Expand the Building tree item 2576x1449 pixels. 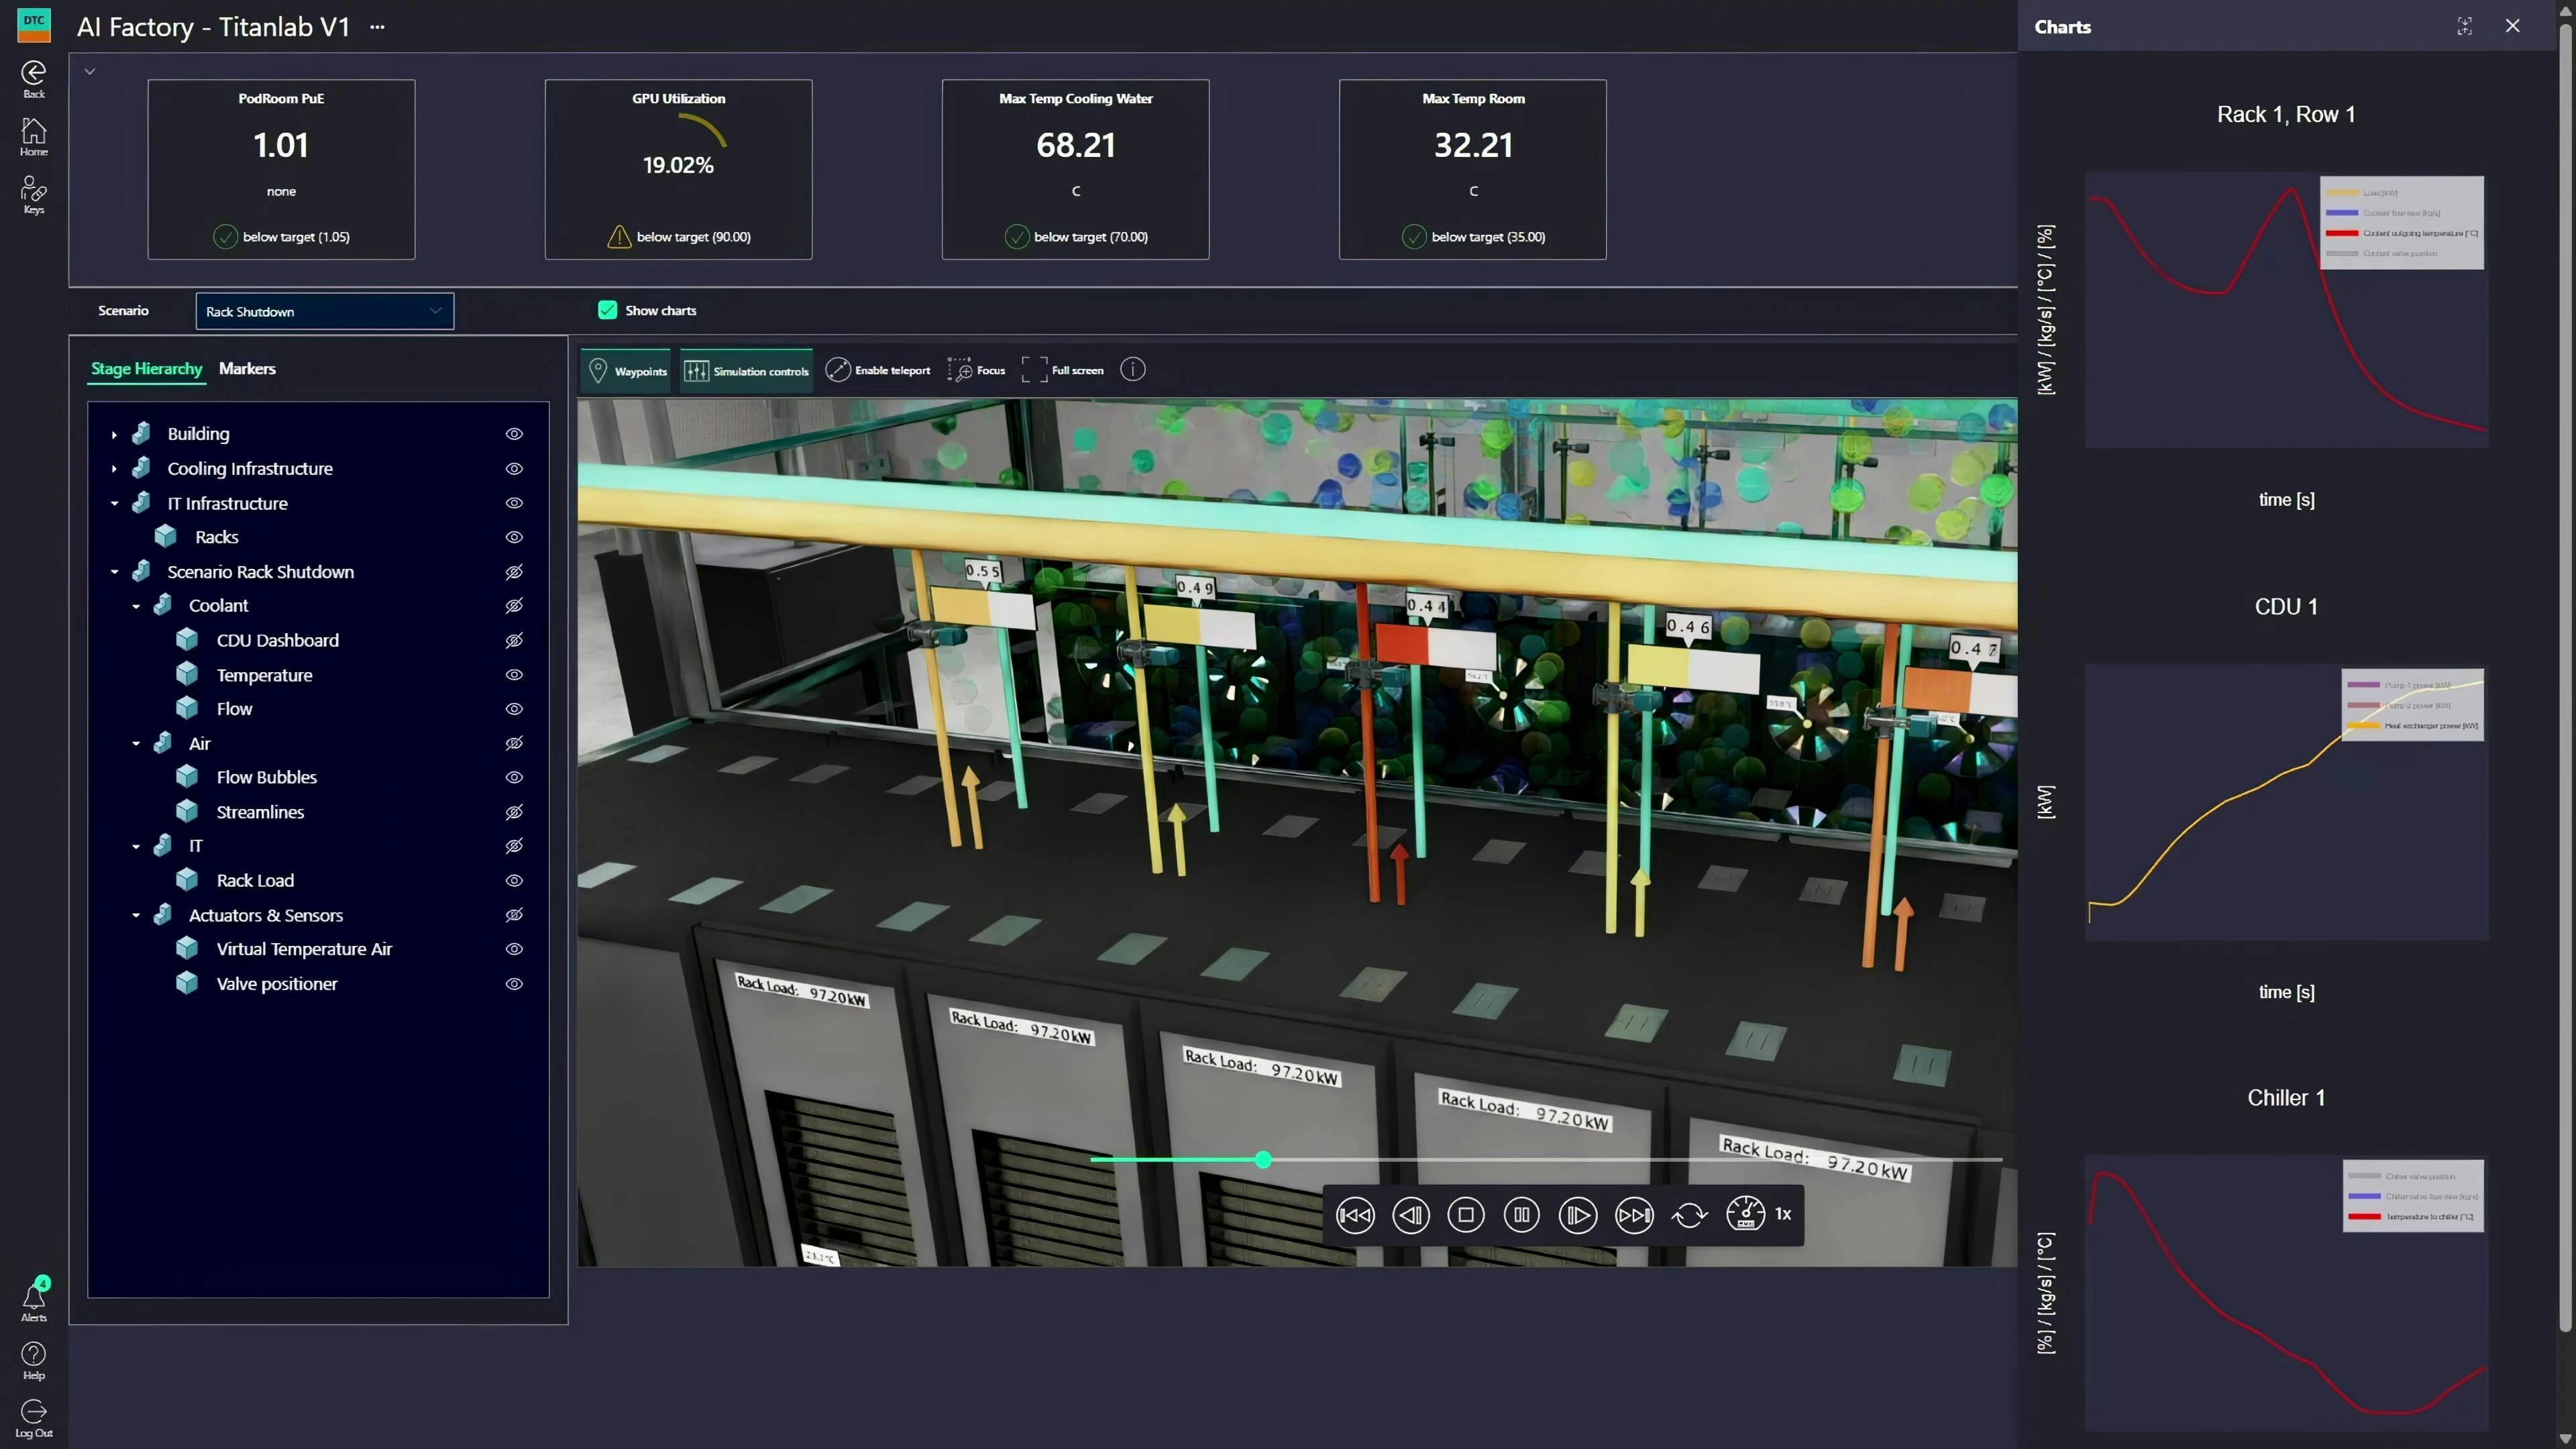pyautogui.click(x=113, y=434)
